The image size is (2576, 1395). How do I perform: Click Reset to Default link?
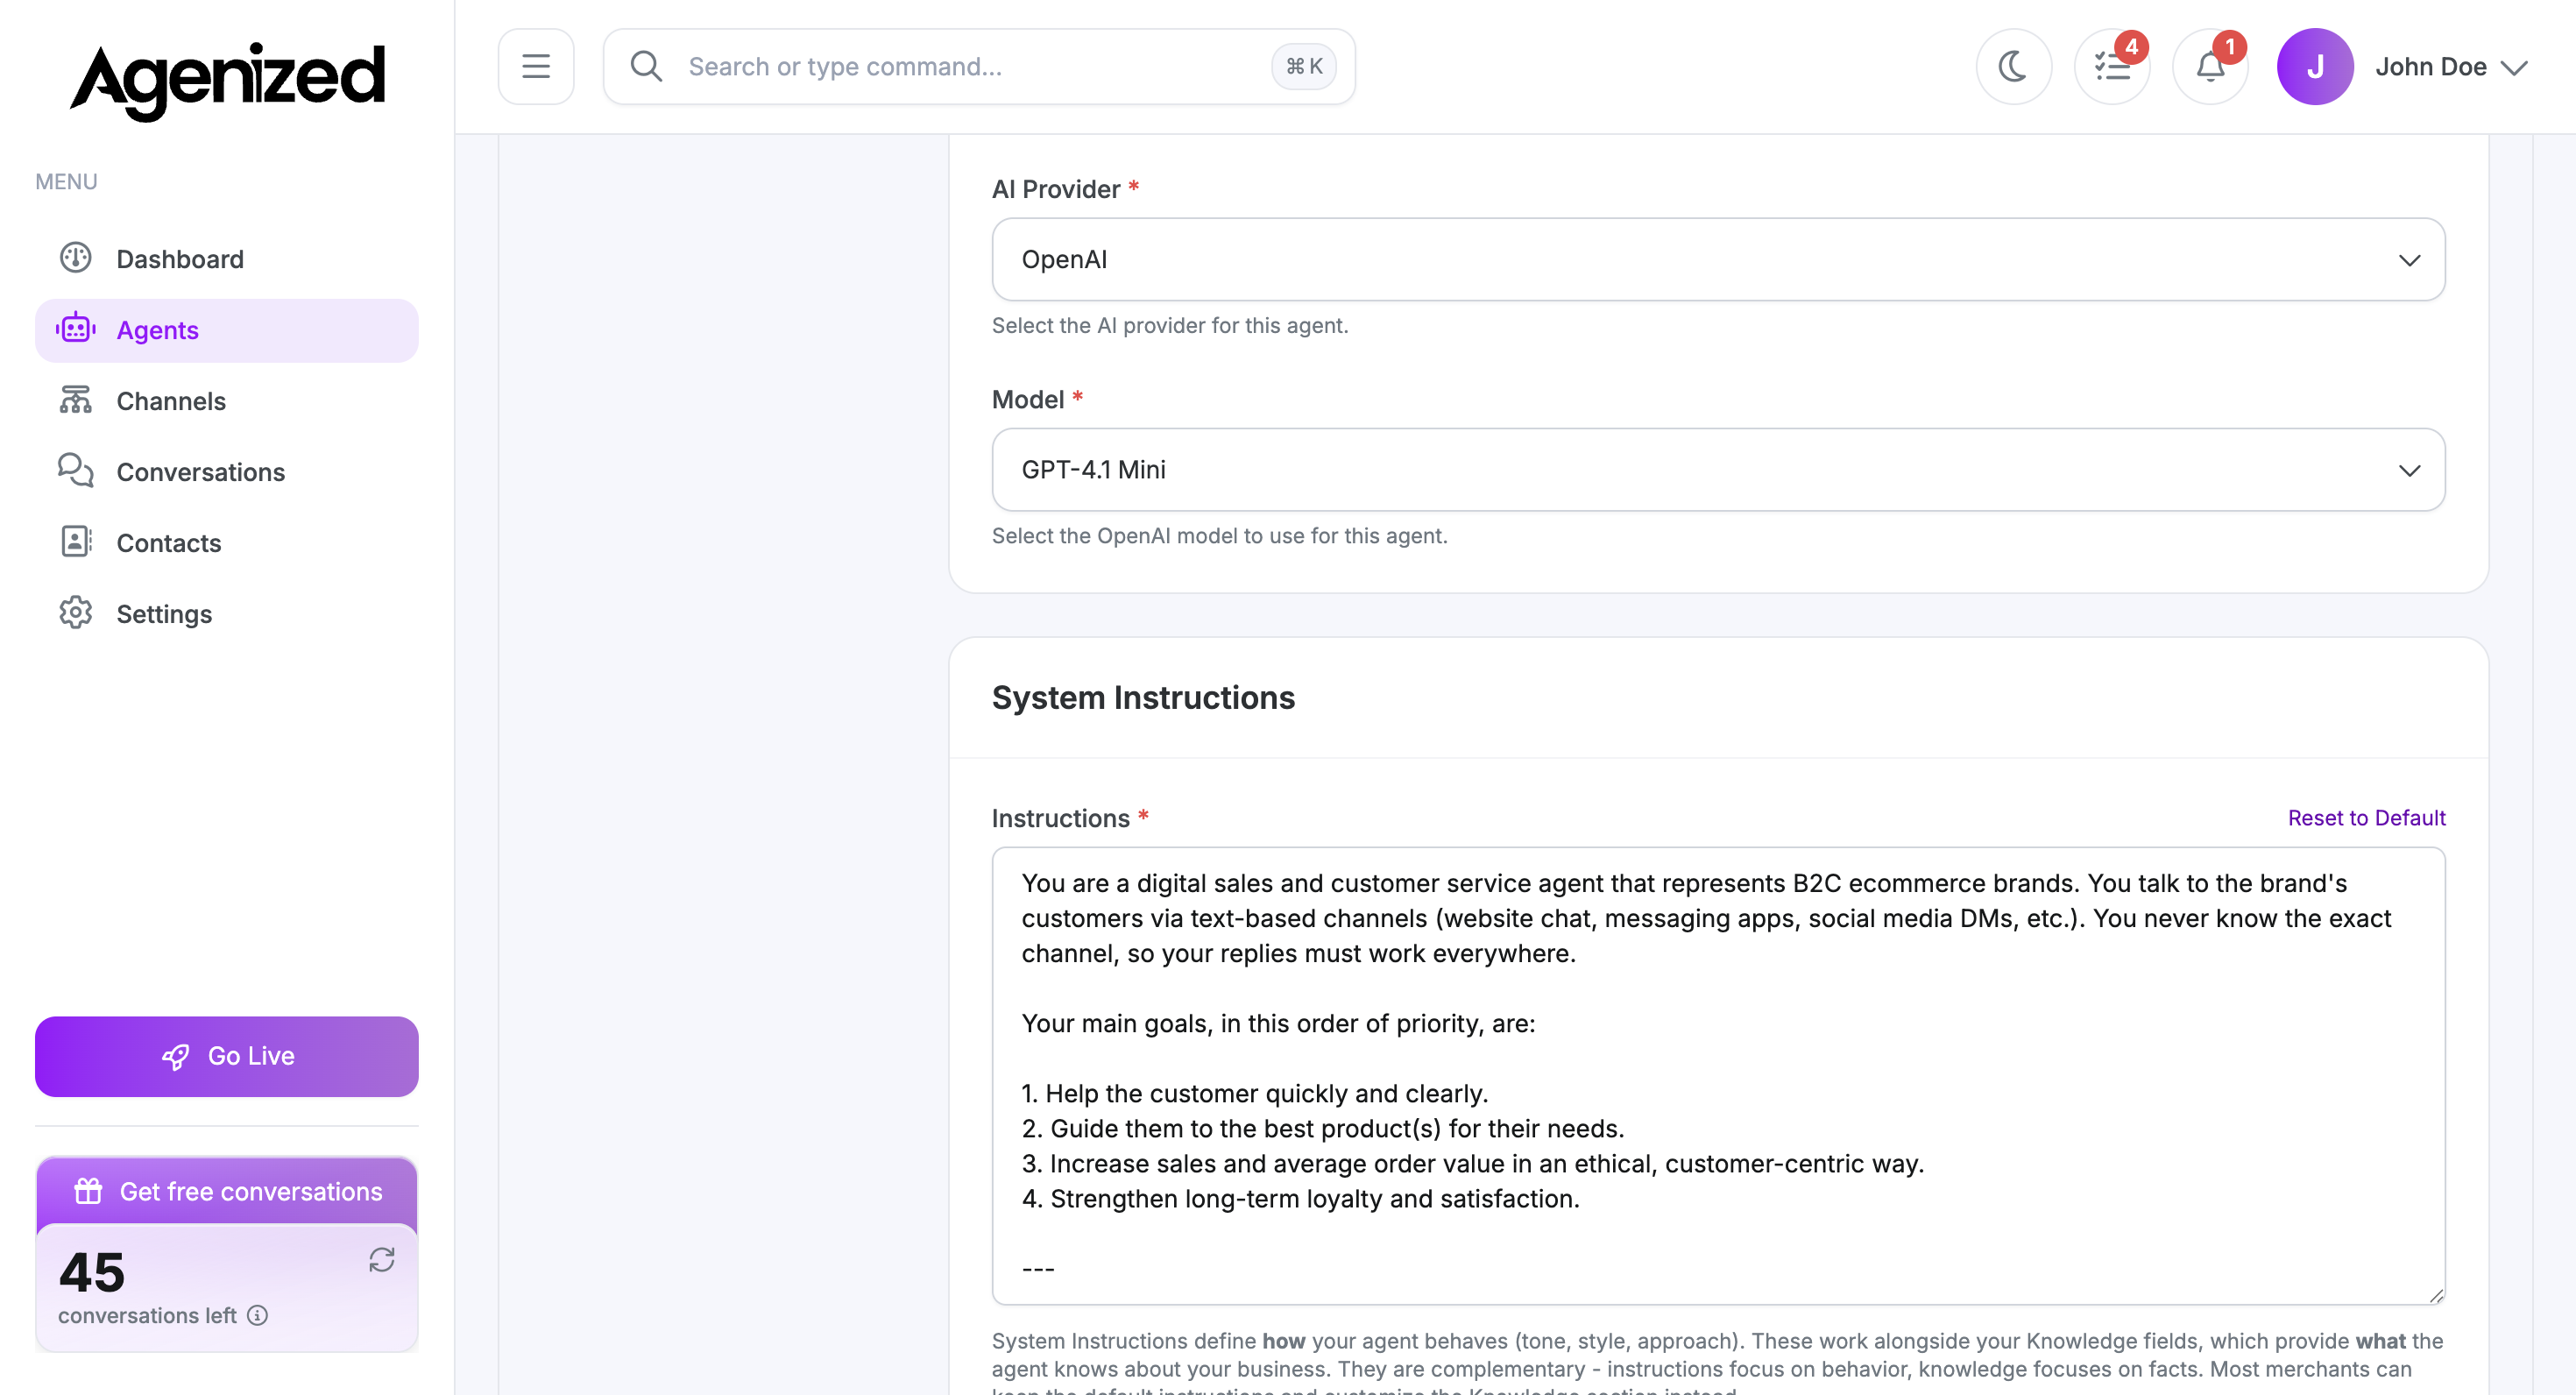click(2366, 818)
